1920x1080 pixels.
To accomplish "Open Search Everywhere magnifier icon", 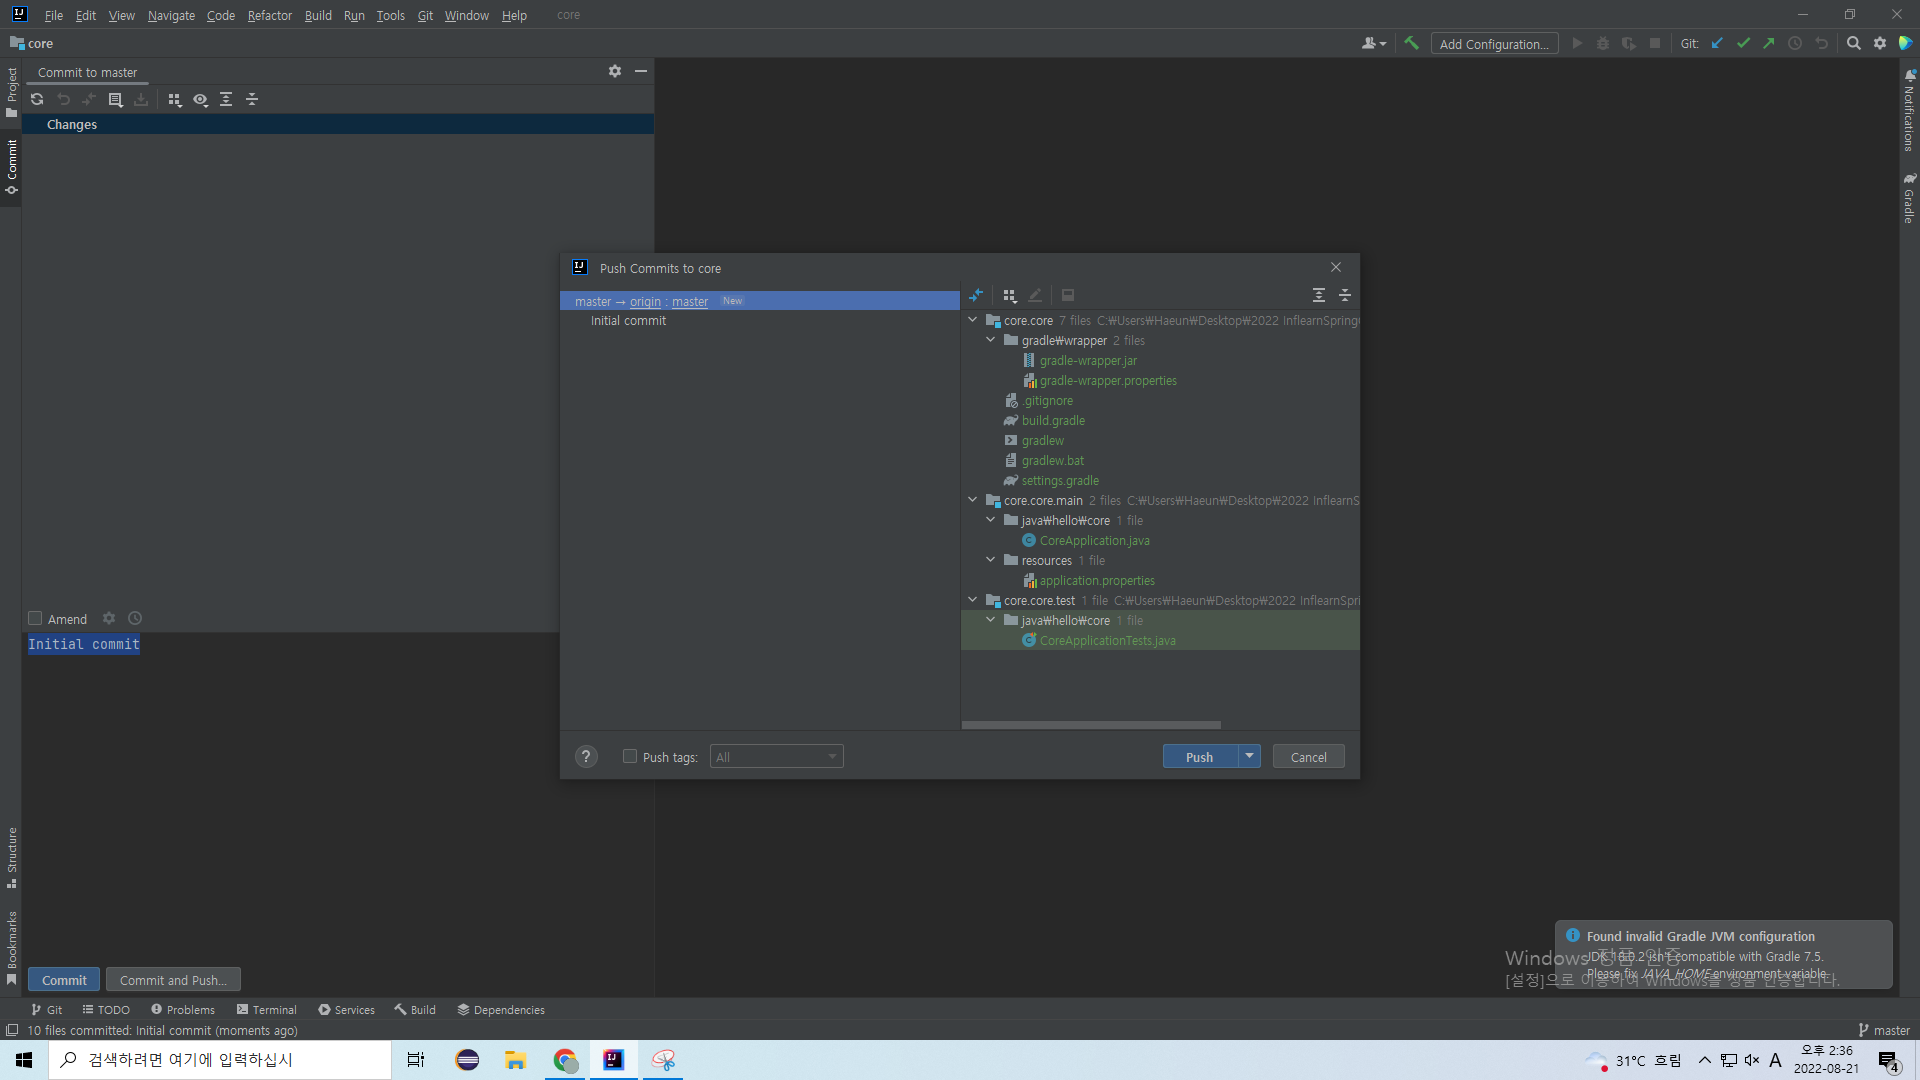I will pos(1853,43).
